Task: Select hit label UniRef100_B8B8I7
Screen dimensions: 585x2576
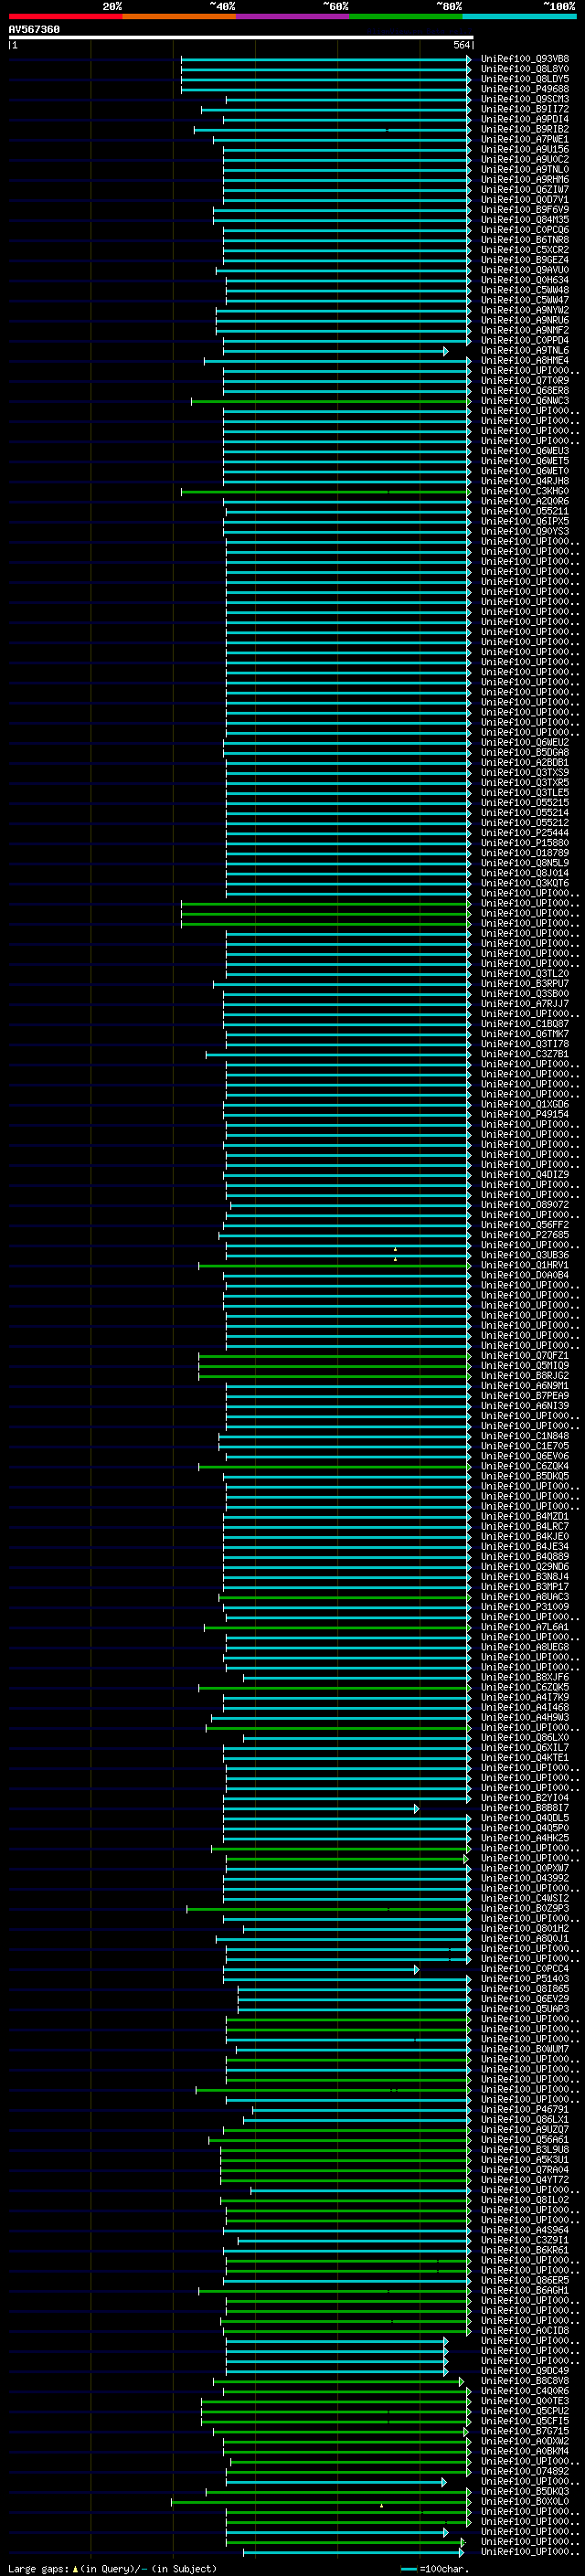Action: coord(525,1808)
